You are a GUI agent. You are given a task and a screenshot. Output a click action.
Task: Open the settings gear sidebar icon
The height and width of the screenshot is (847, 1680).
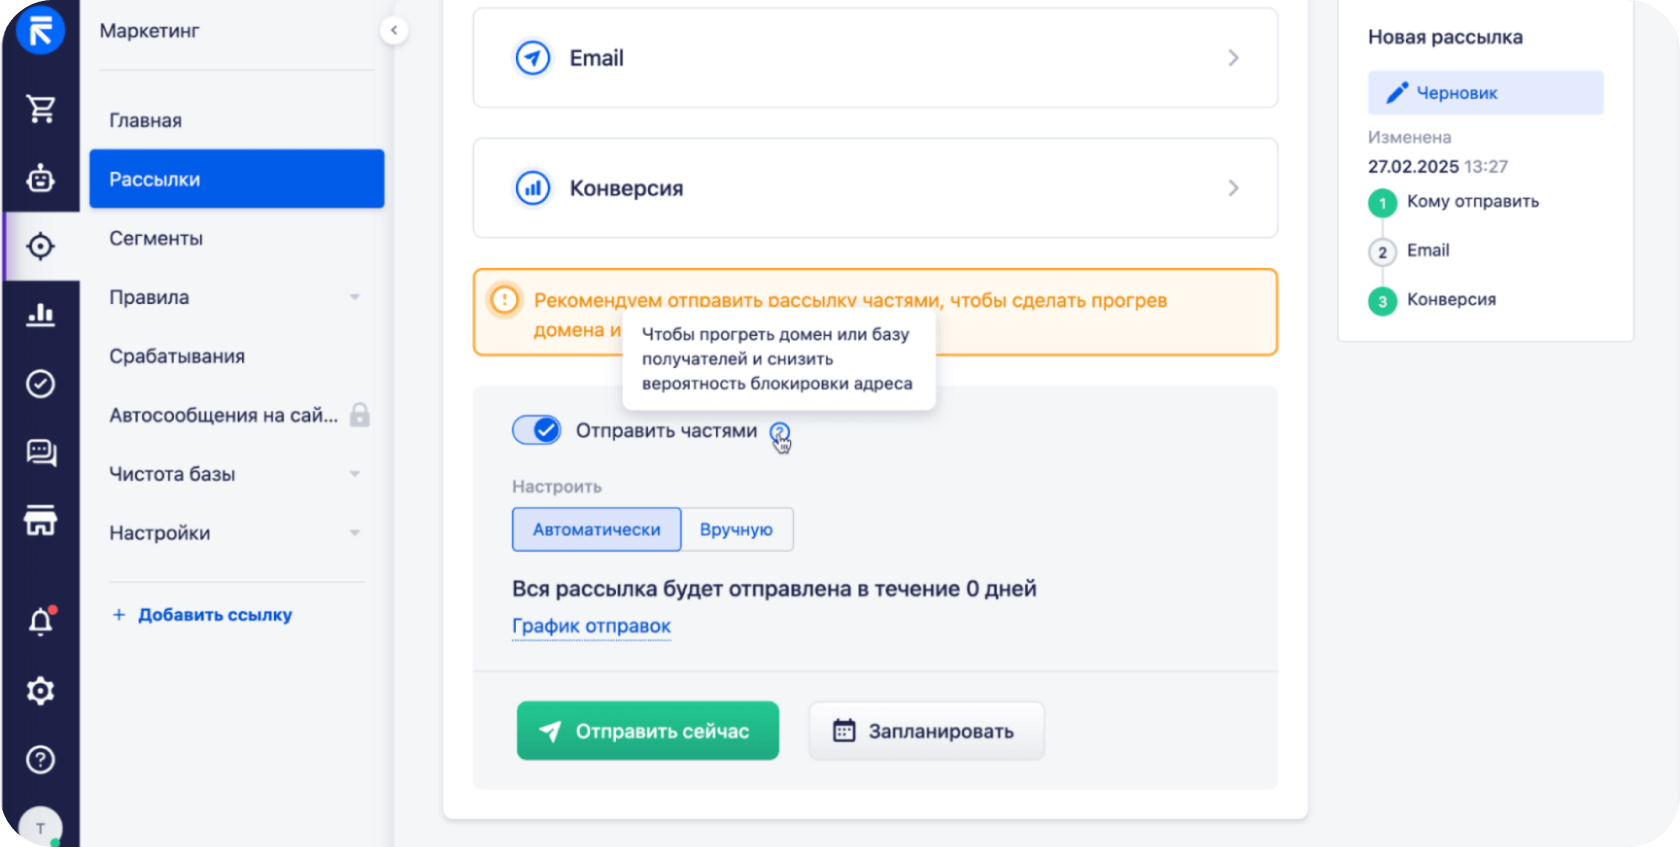click(x=40, y=690)
